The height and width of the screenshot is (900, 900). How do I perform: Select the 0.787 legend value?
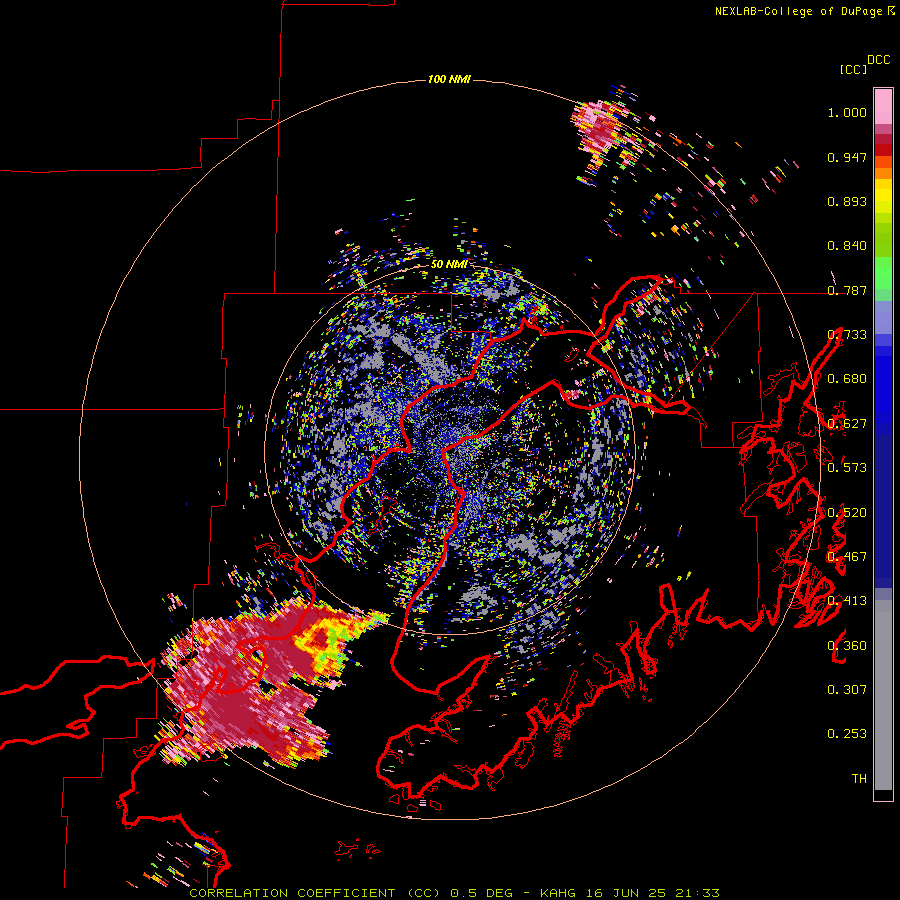(x=847, y=290)
